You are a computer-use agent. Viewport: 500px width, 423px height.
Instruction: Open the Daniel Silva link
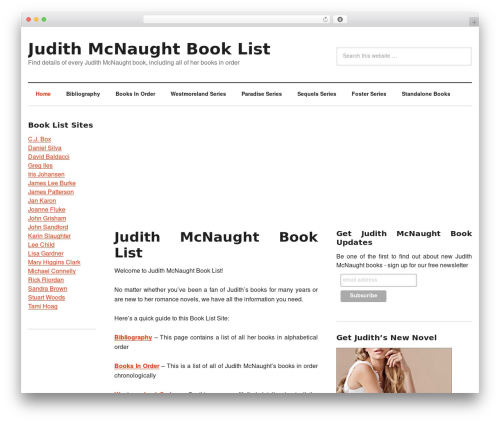(45, 148)
